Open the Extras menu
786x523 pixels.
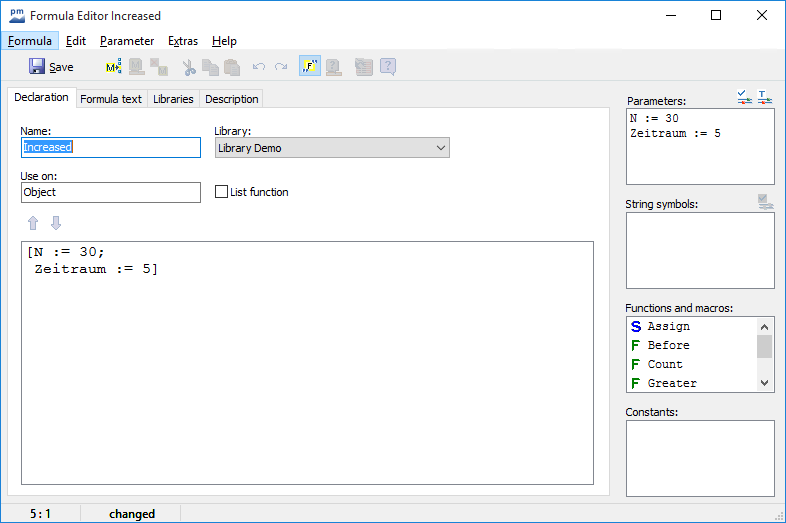tap(183, 41)
